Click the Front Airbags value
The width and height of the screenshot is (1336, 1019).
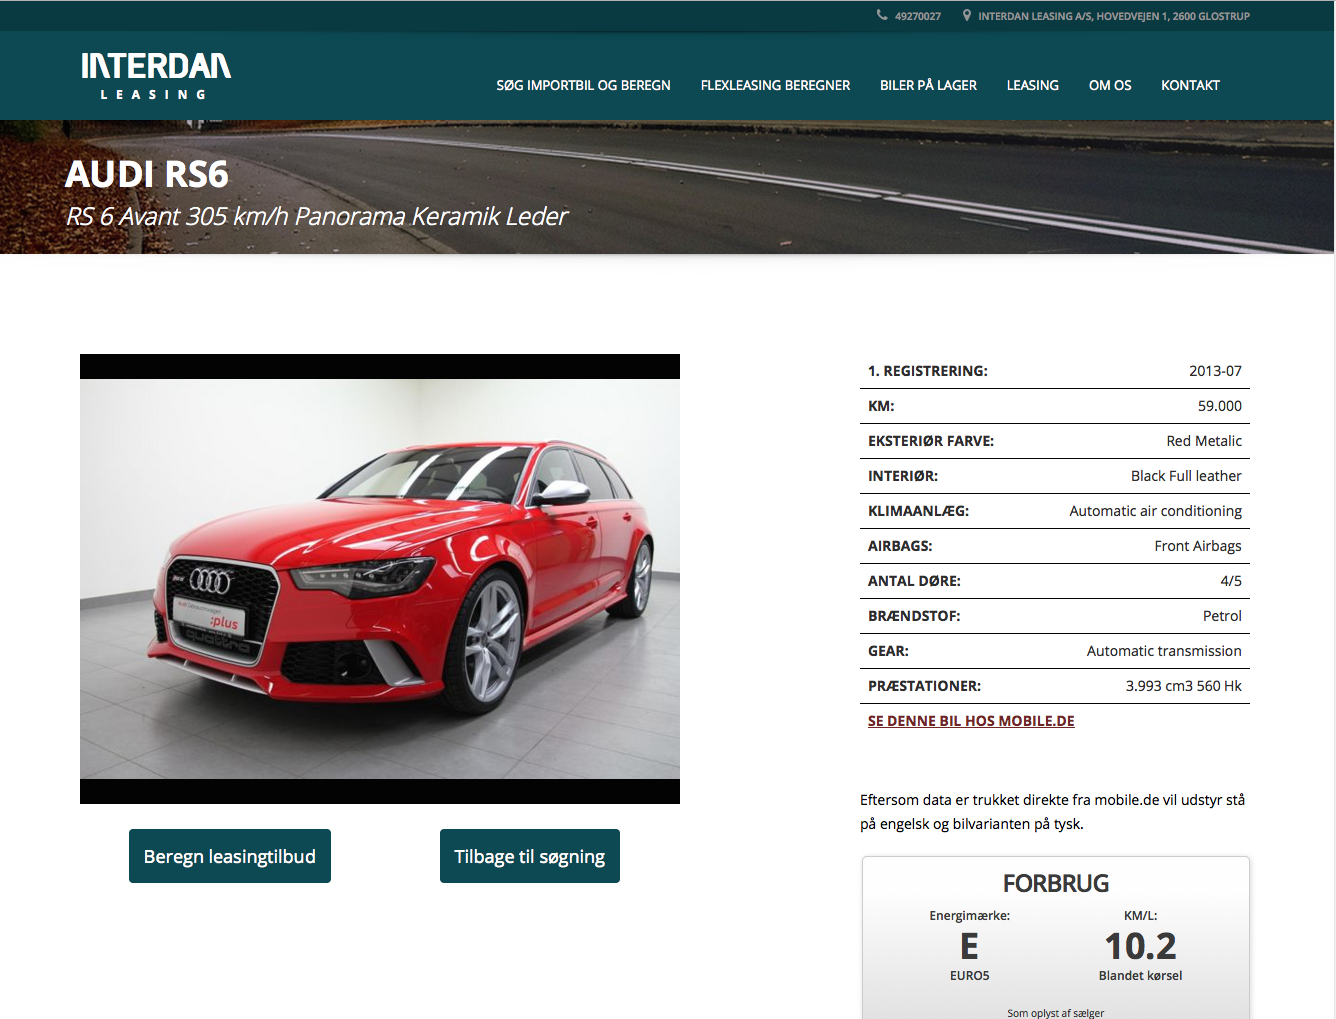tap(1198, 546)
